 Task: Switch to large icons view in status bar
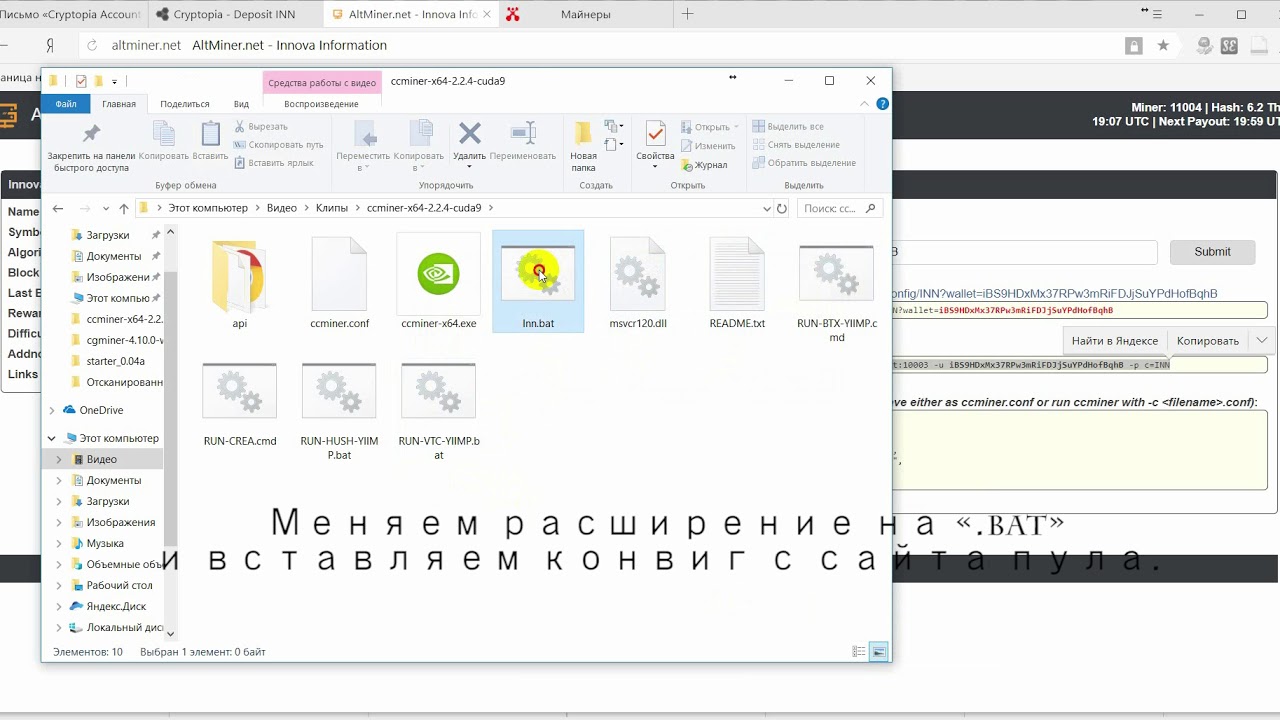click(879, 652)
